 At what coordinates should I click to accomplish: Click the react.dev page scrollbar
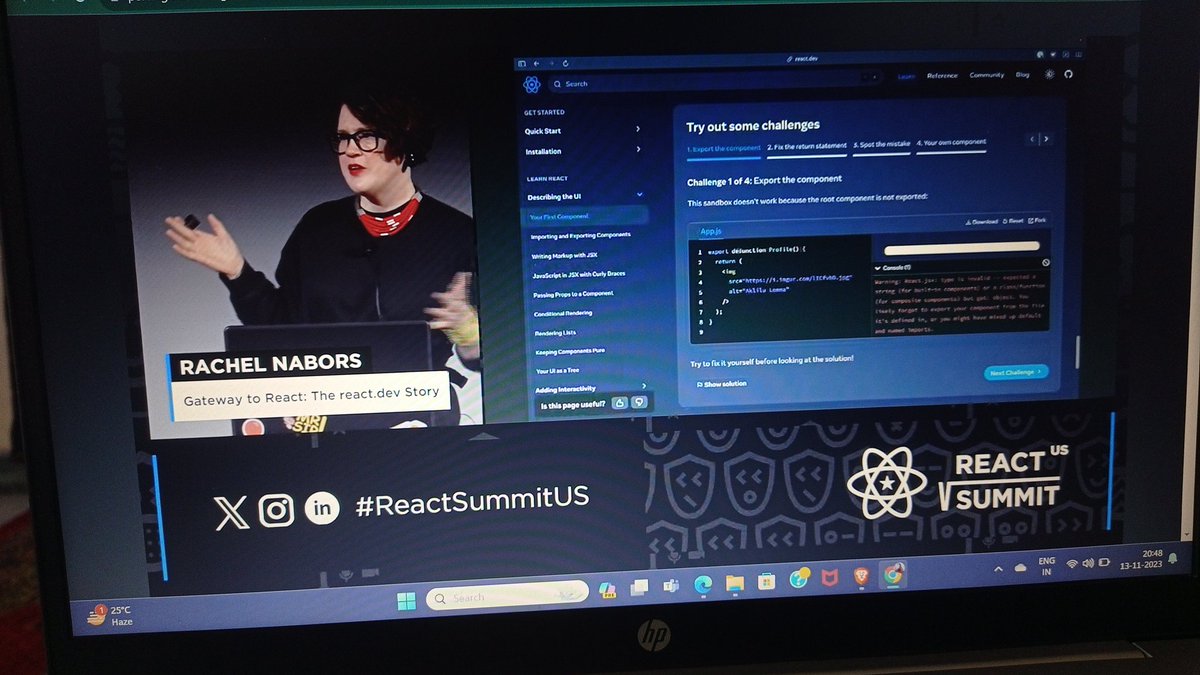click(x=1077, y=353)
